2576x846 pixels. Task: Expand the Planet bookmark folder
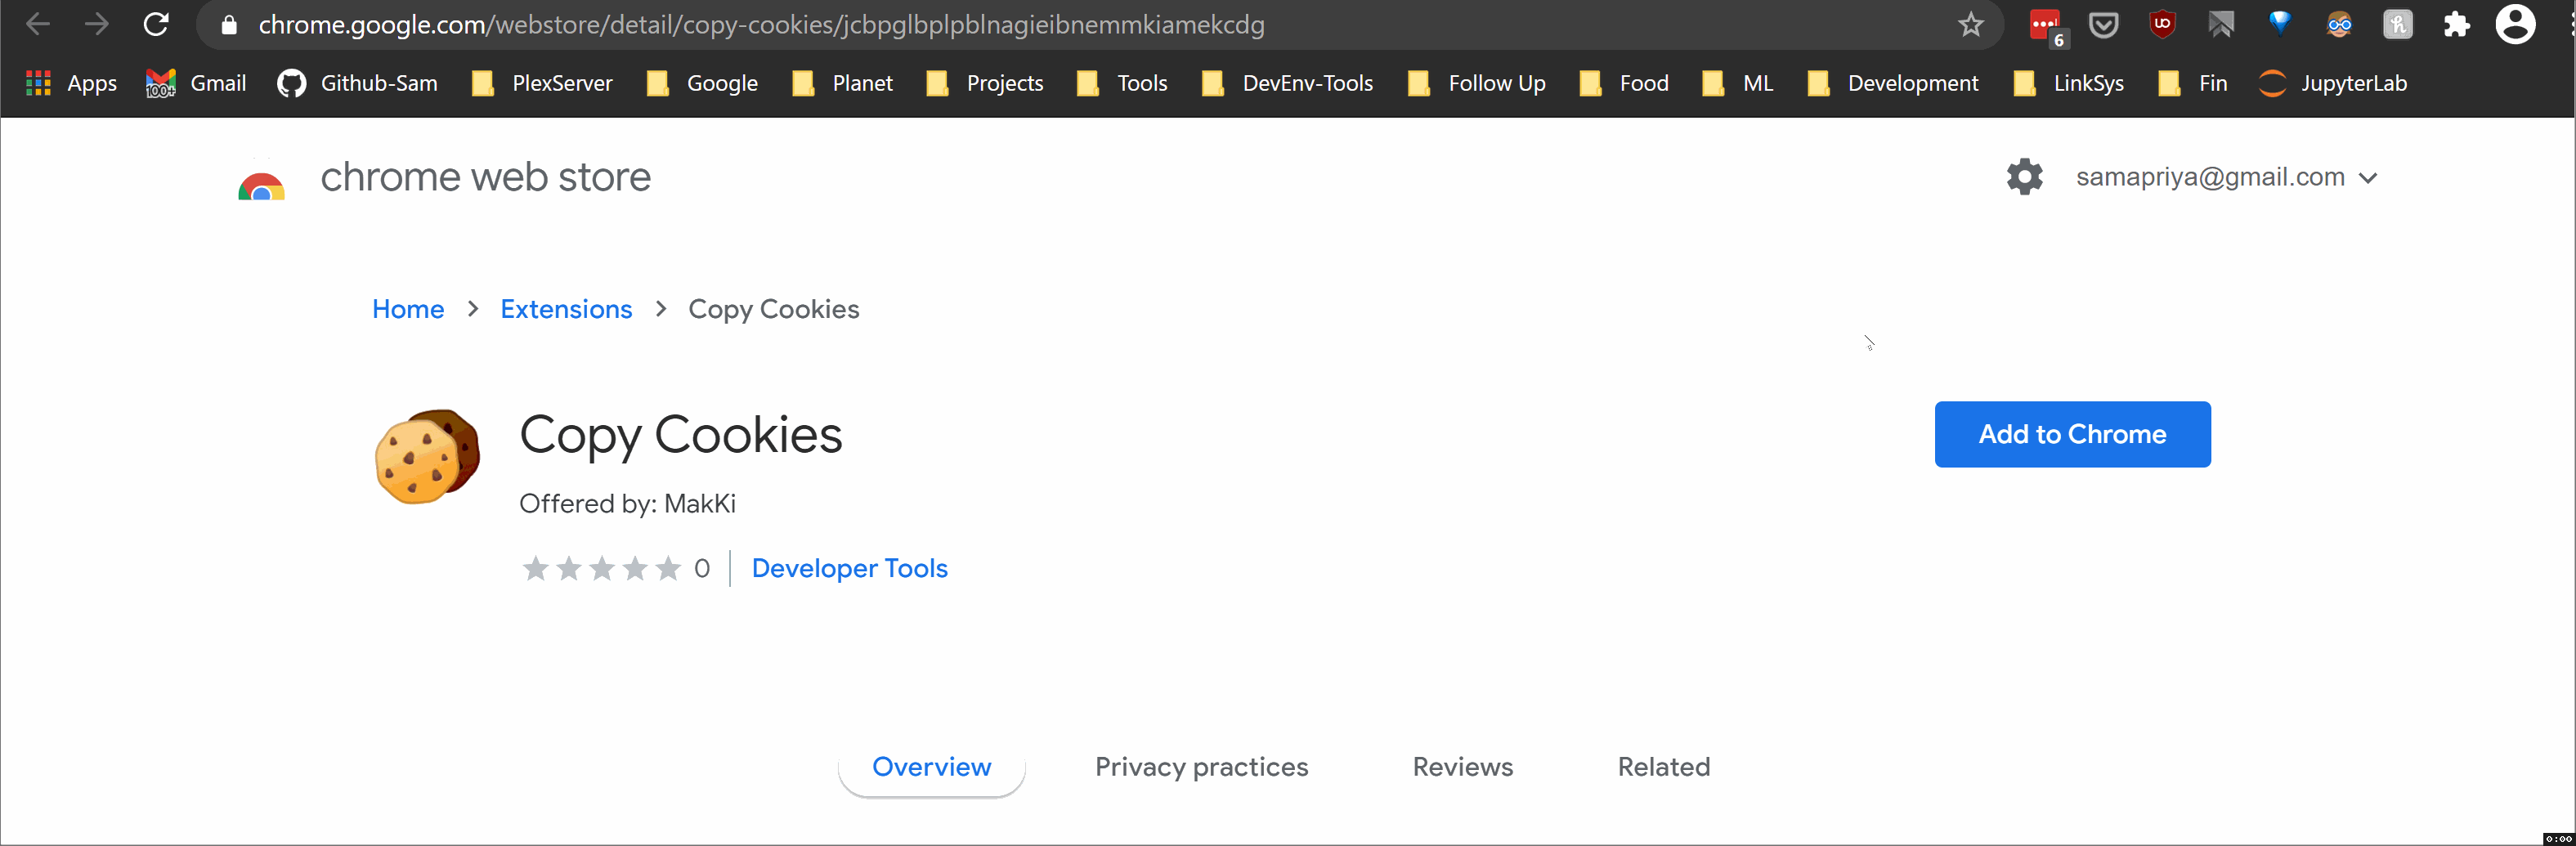click(842, 83)
